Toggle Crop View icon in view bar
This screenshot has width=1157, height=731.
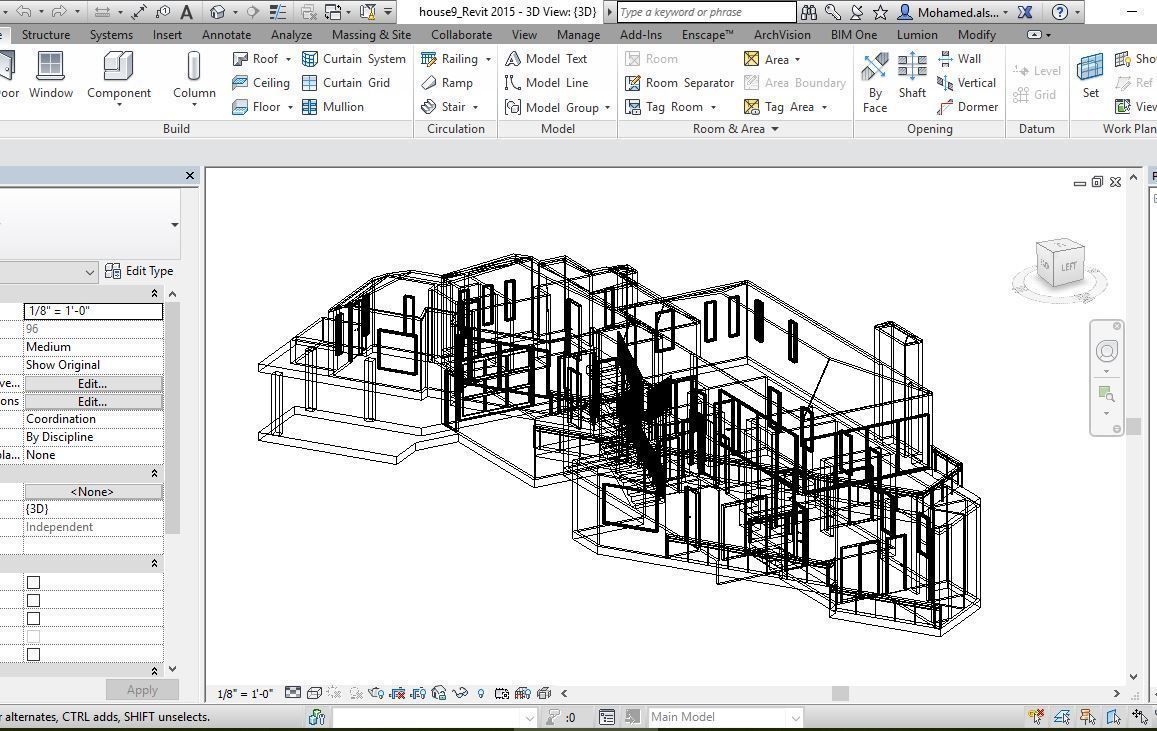(x=398, y=693)
